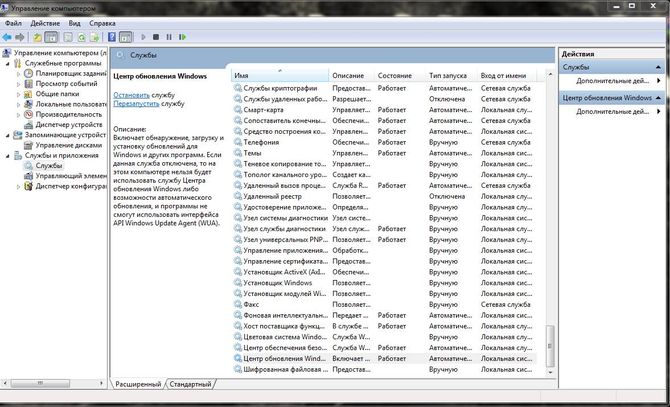670x407 pixels.
Task: Stop service with the square toolbar button
Action: pos(156,37)
